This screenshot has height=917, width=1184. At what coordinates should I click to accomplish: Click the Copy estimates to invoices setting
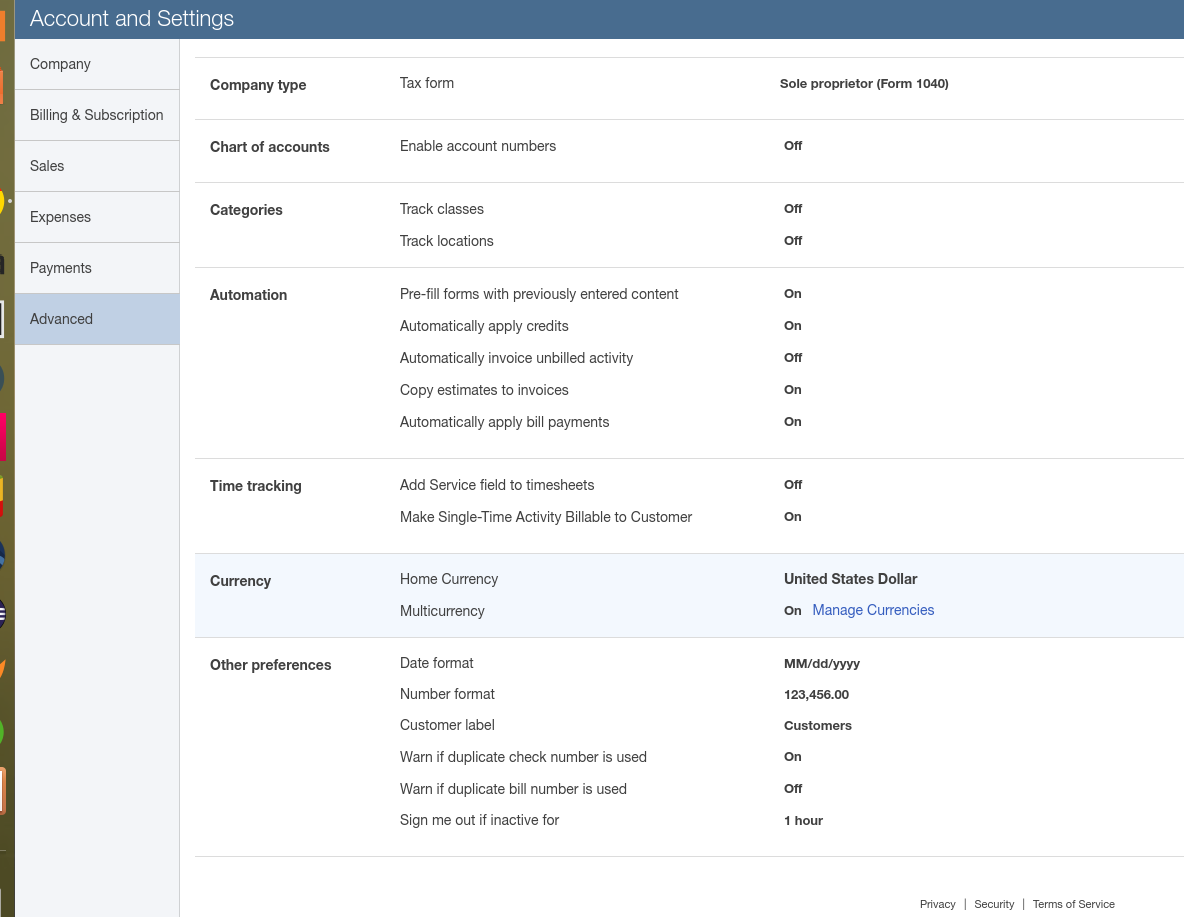pyautogui.click(x=484, y=390)
